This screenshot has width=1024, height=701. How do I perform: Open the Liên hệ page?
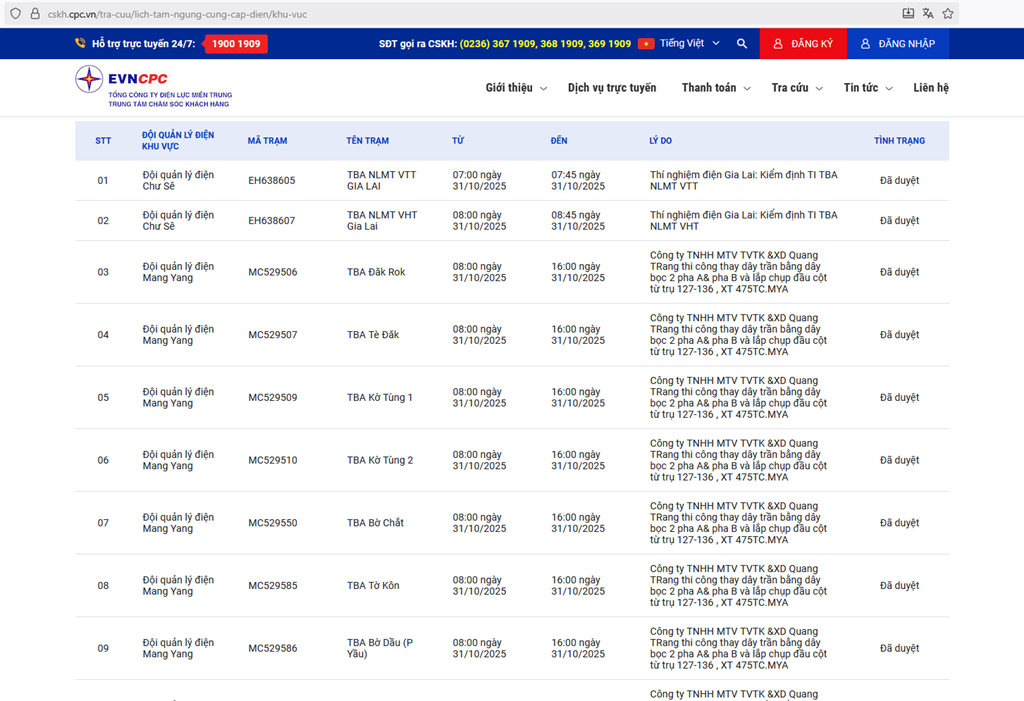tap(930, 88)
